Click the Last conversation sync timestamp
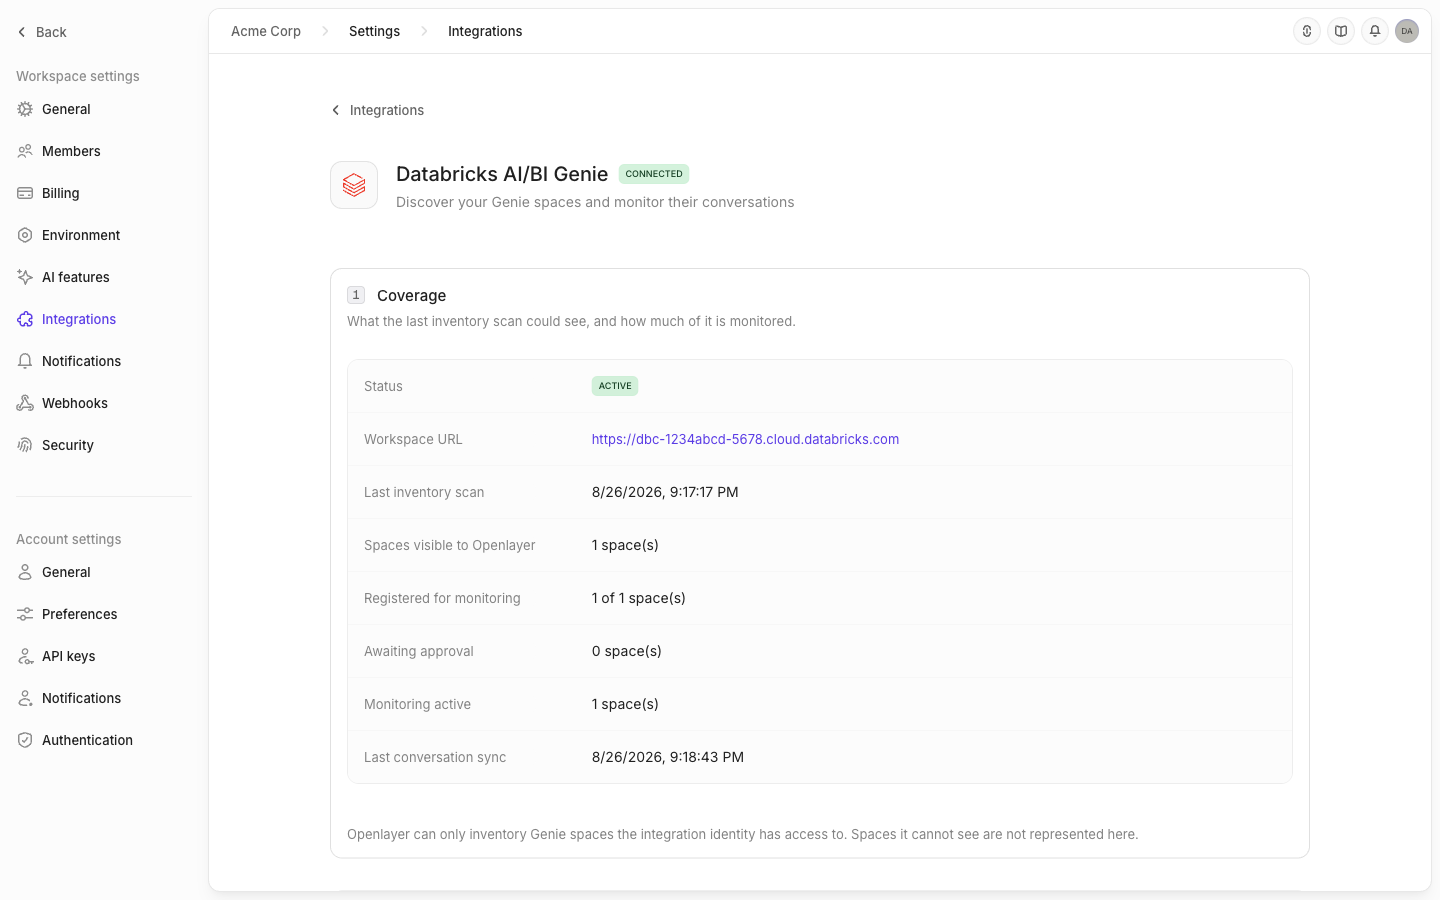The height and width of the screenshot is (900, 1440). coord(668,757)
